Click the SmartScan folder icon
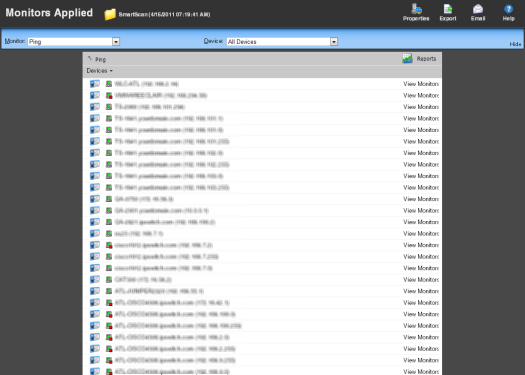Viewport: 525px width, 375px height. 110,14
